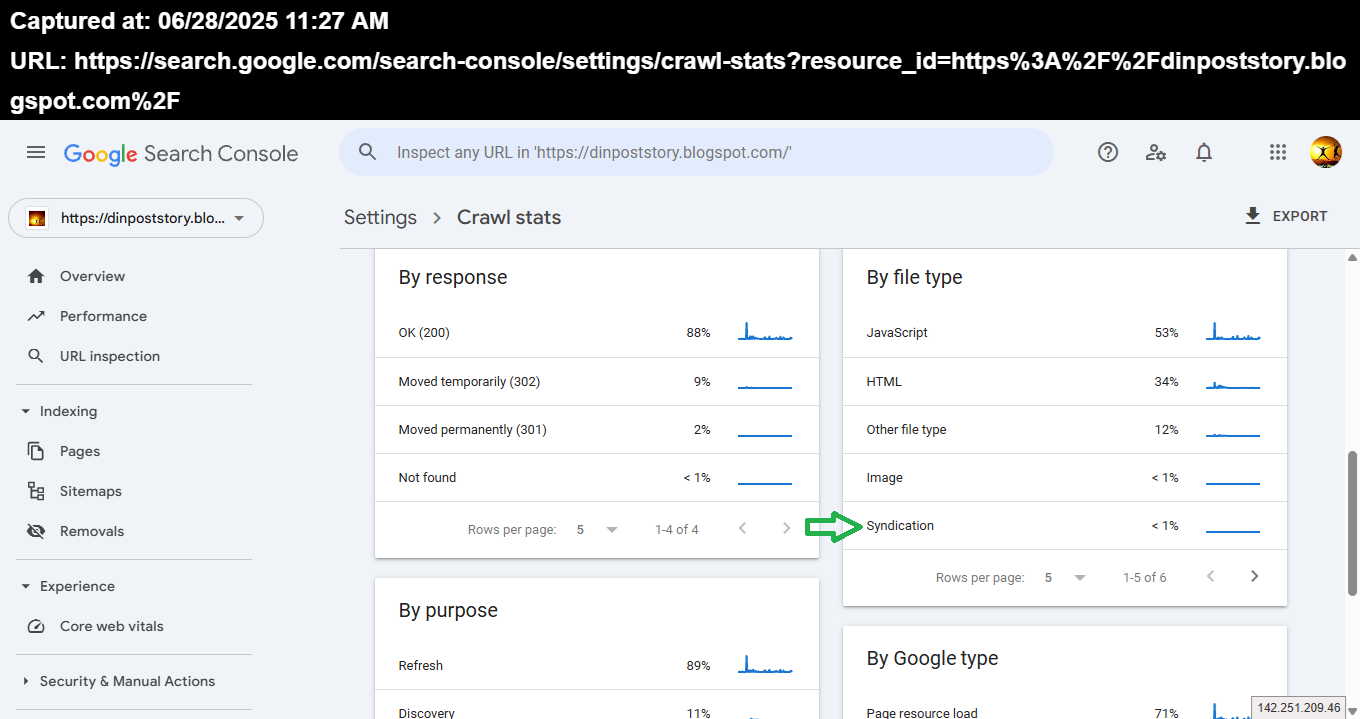The image size is (1360, 719).
Task: Open the hamburger main menu
Action: click(x=36, y=153)
